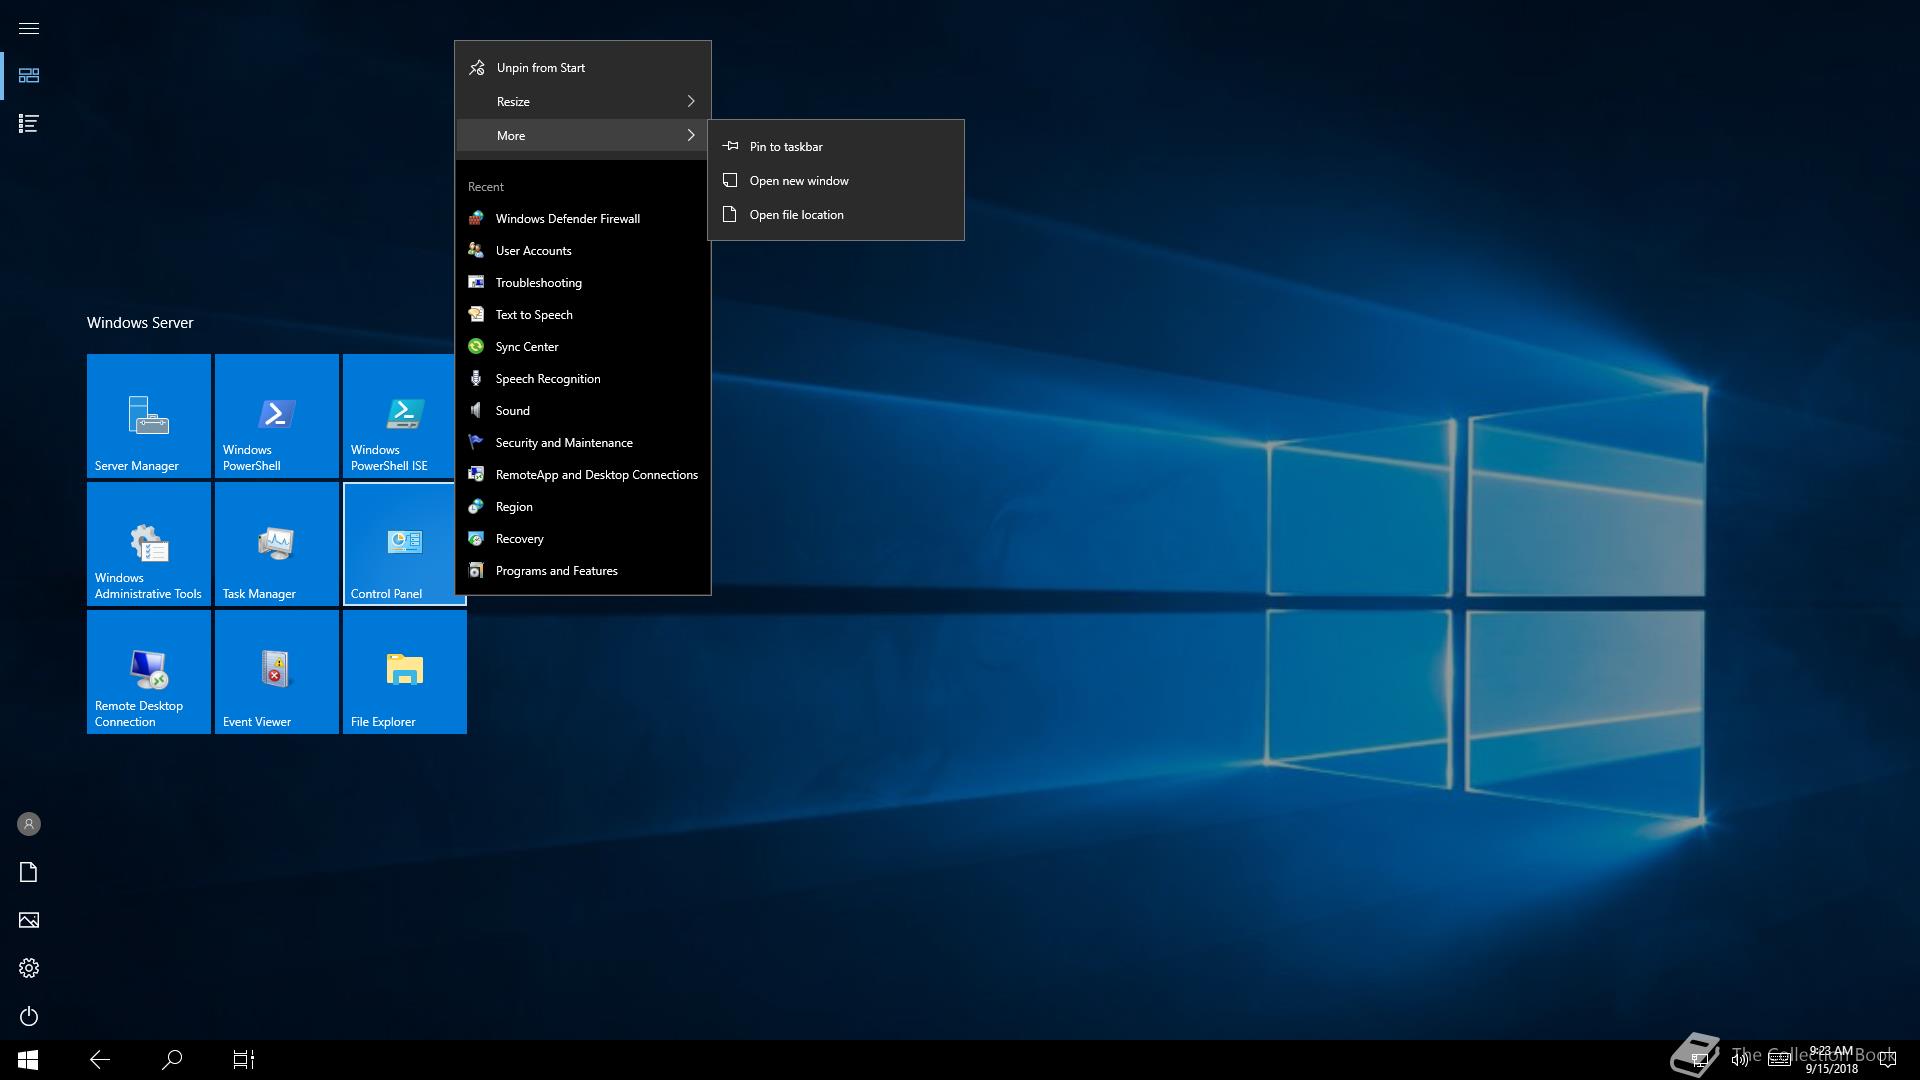Screen dimensions: 1920x1080
Task: Expand the Start hamburger menu
Action: pyautogui.click(x=29, y=28)
